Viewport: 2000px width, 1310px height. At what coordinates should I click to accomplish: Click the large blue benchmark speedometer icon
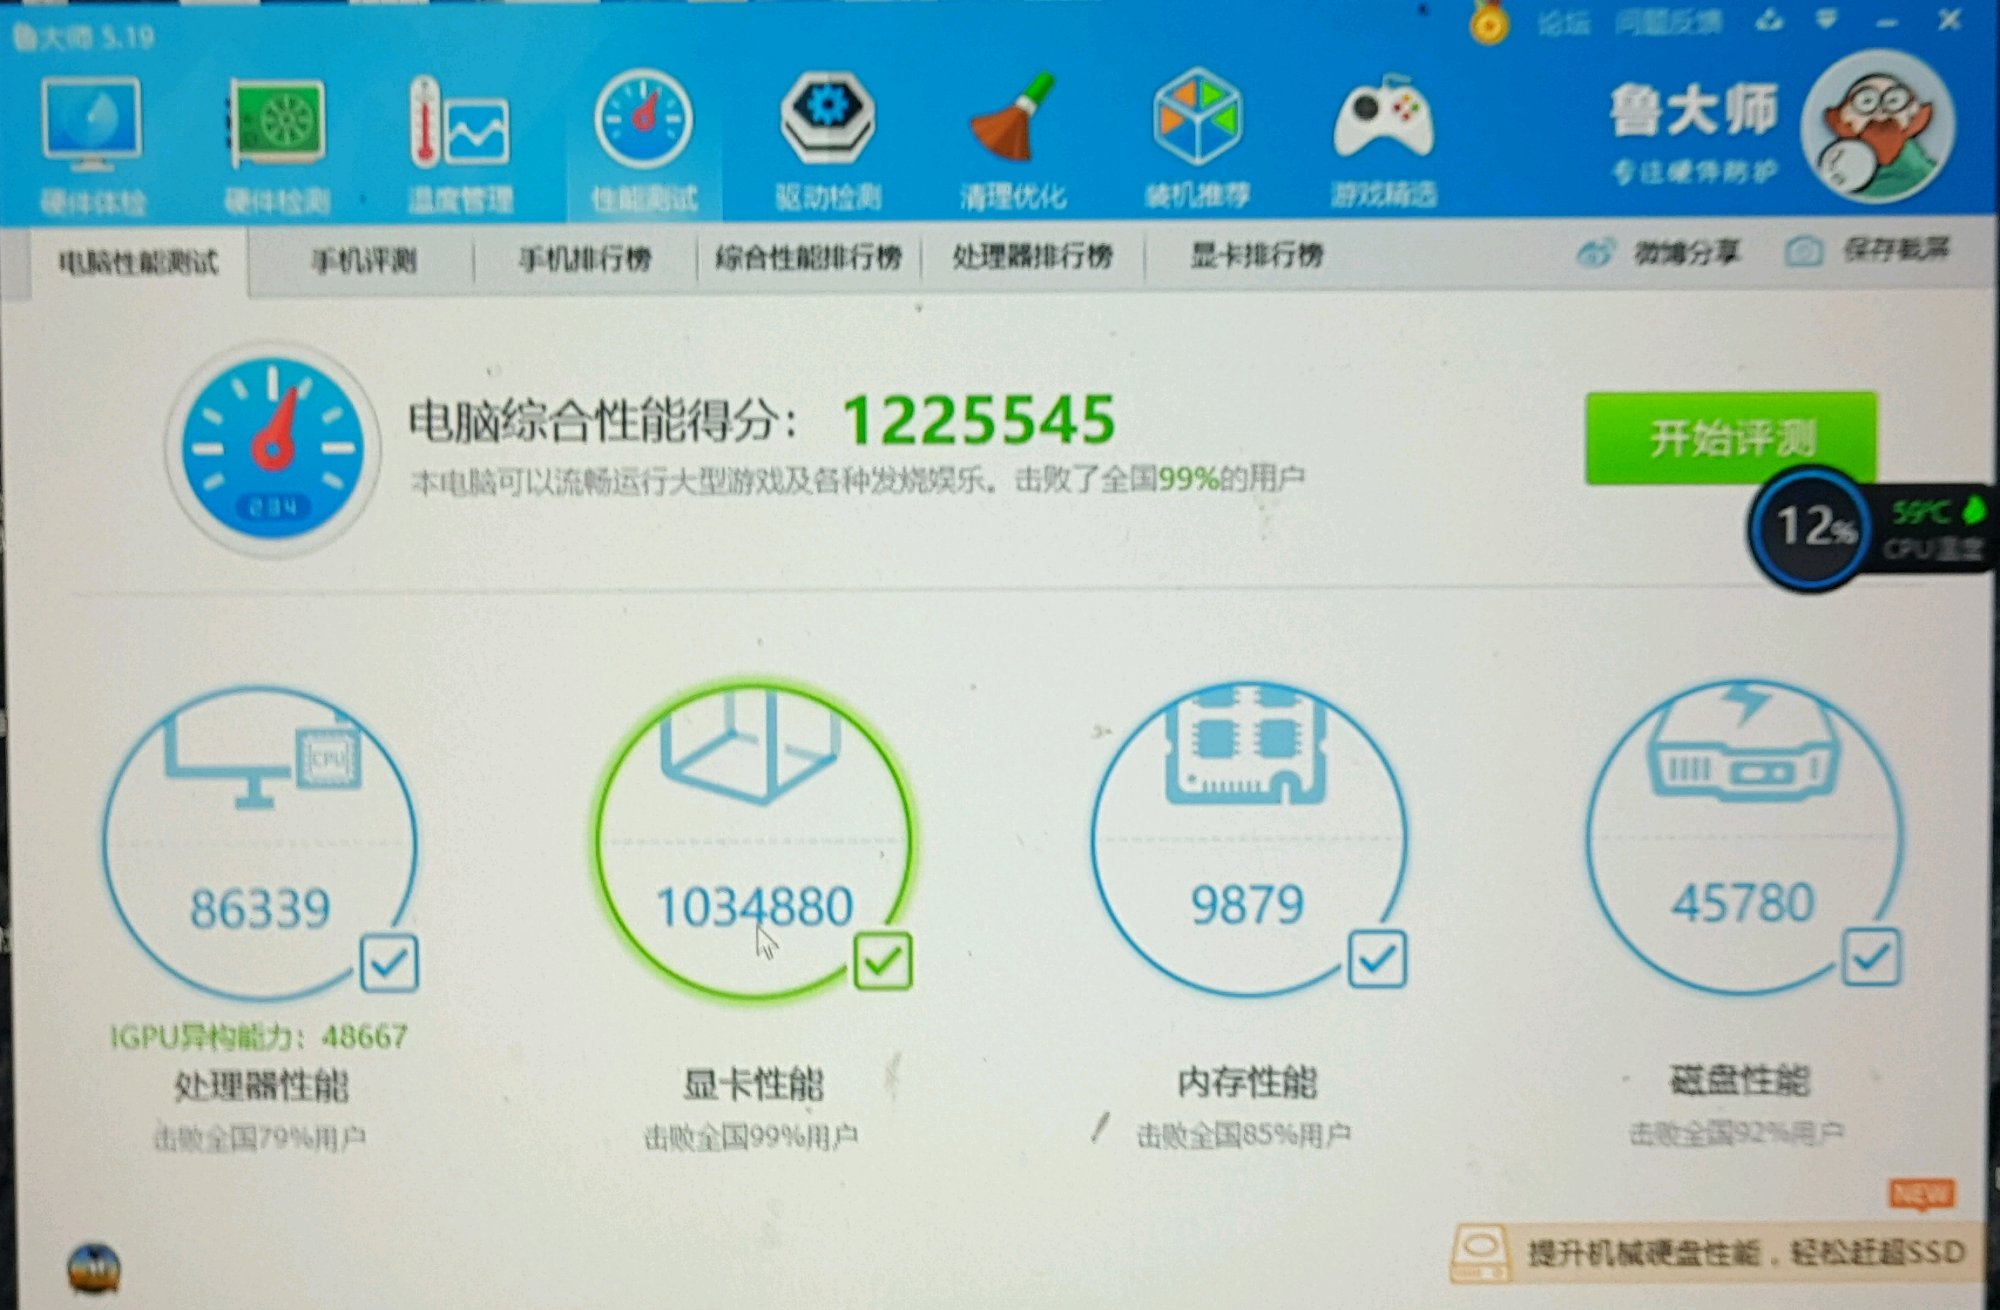(273, 447)
